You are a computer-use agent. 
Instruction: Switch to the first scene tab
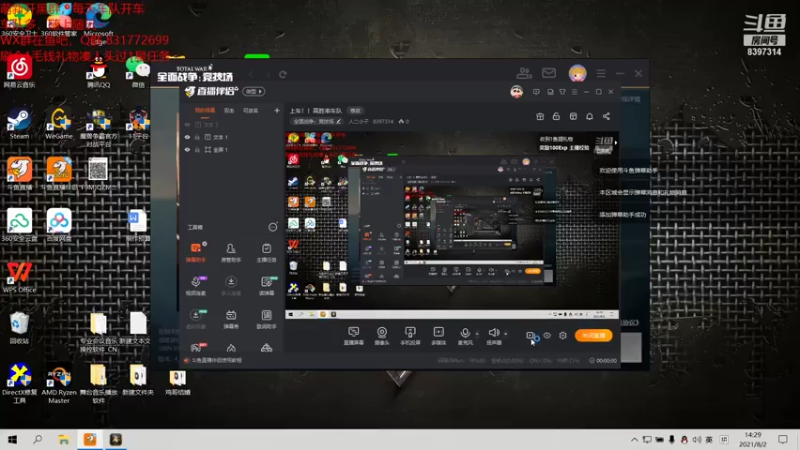pos(205,111)
